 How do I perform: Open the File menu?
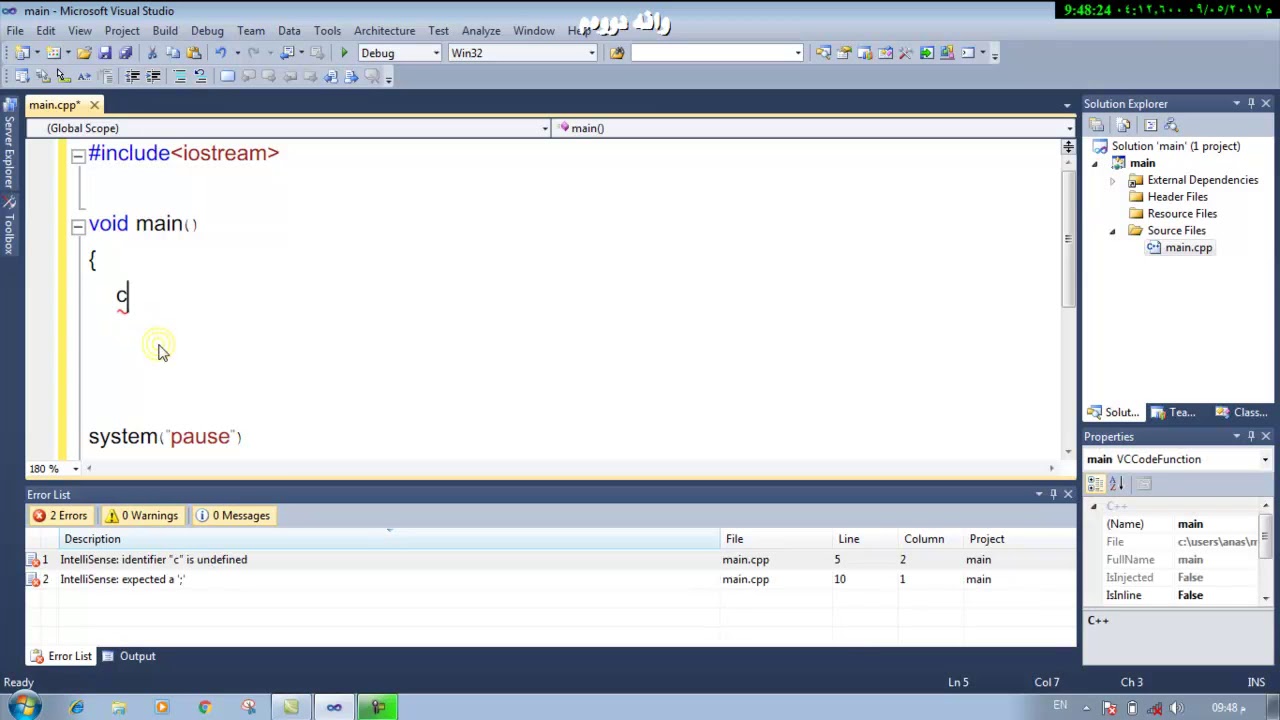pos(16,31)
